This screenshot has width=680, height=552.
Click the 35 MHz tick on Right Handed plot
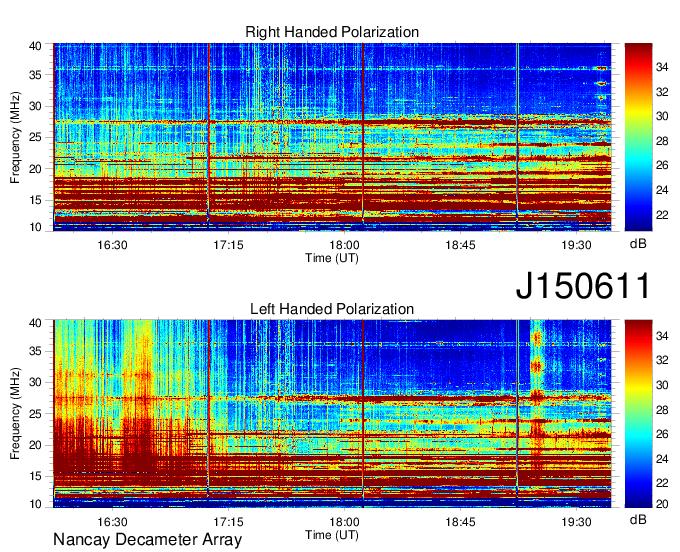click(x=35, y=75)
